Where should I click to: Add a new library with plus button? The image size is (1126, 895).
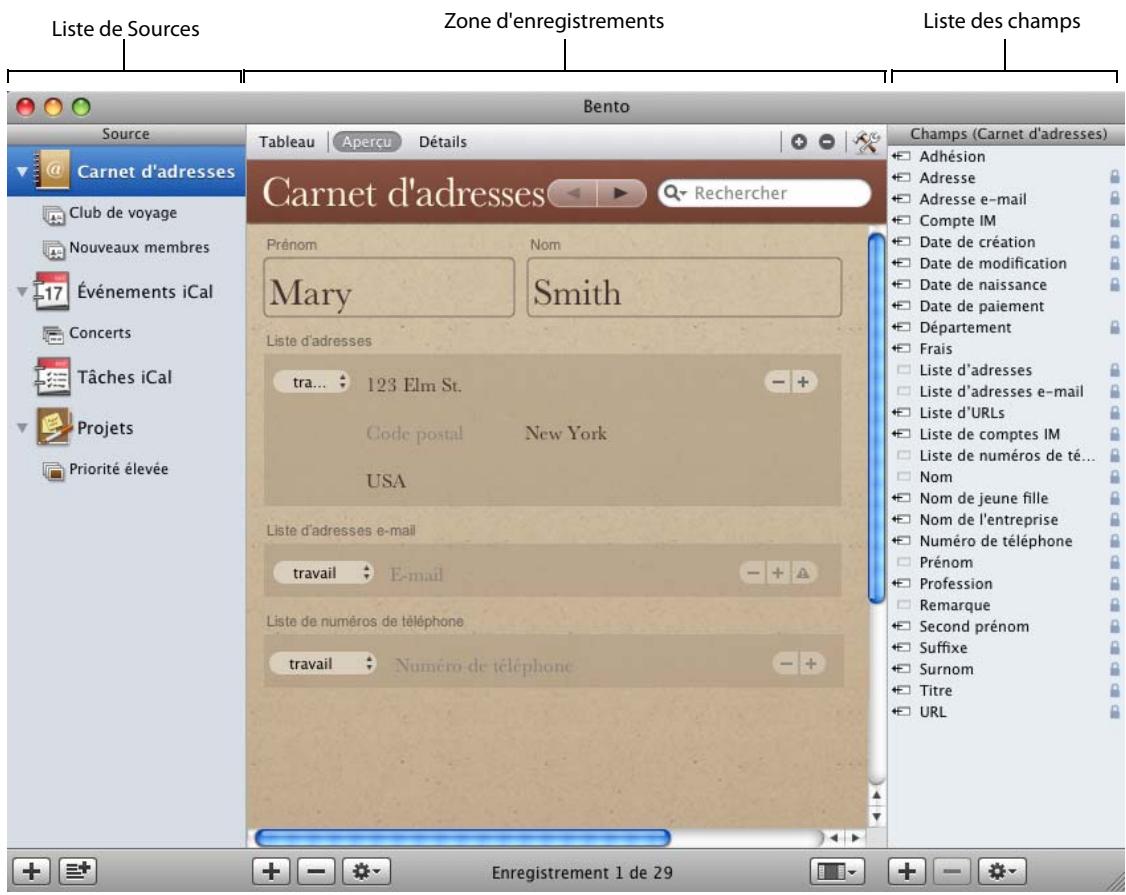click(x=31, y=871)
